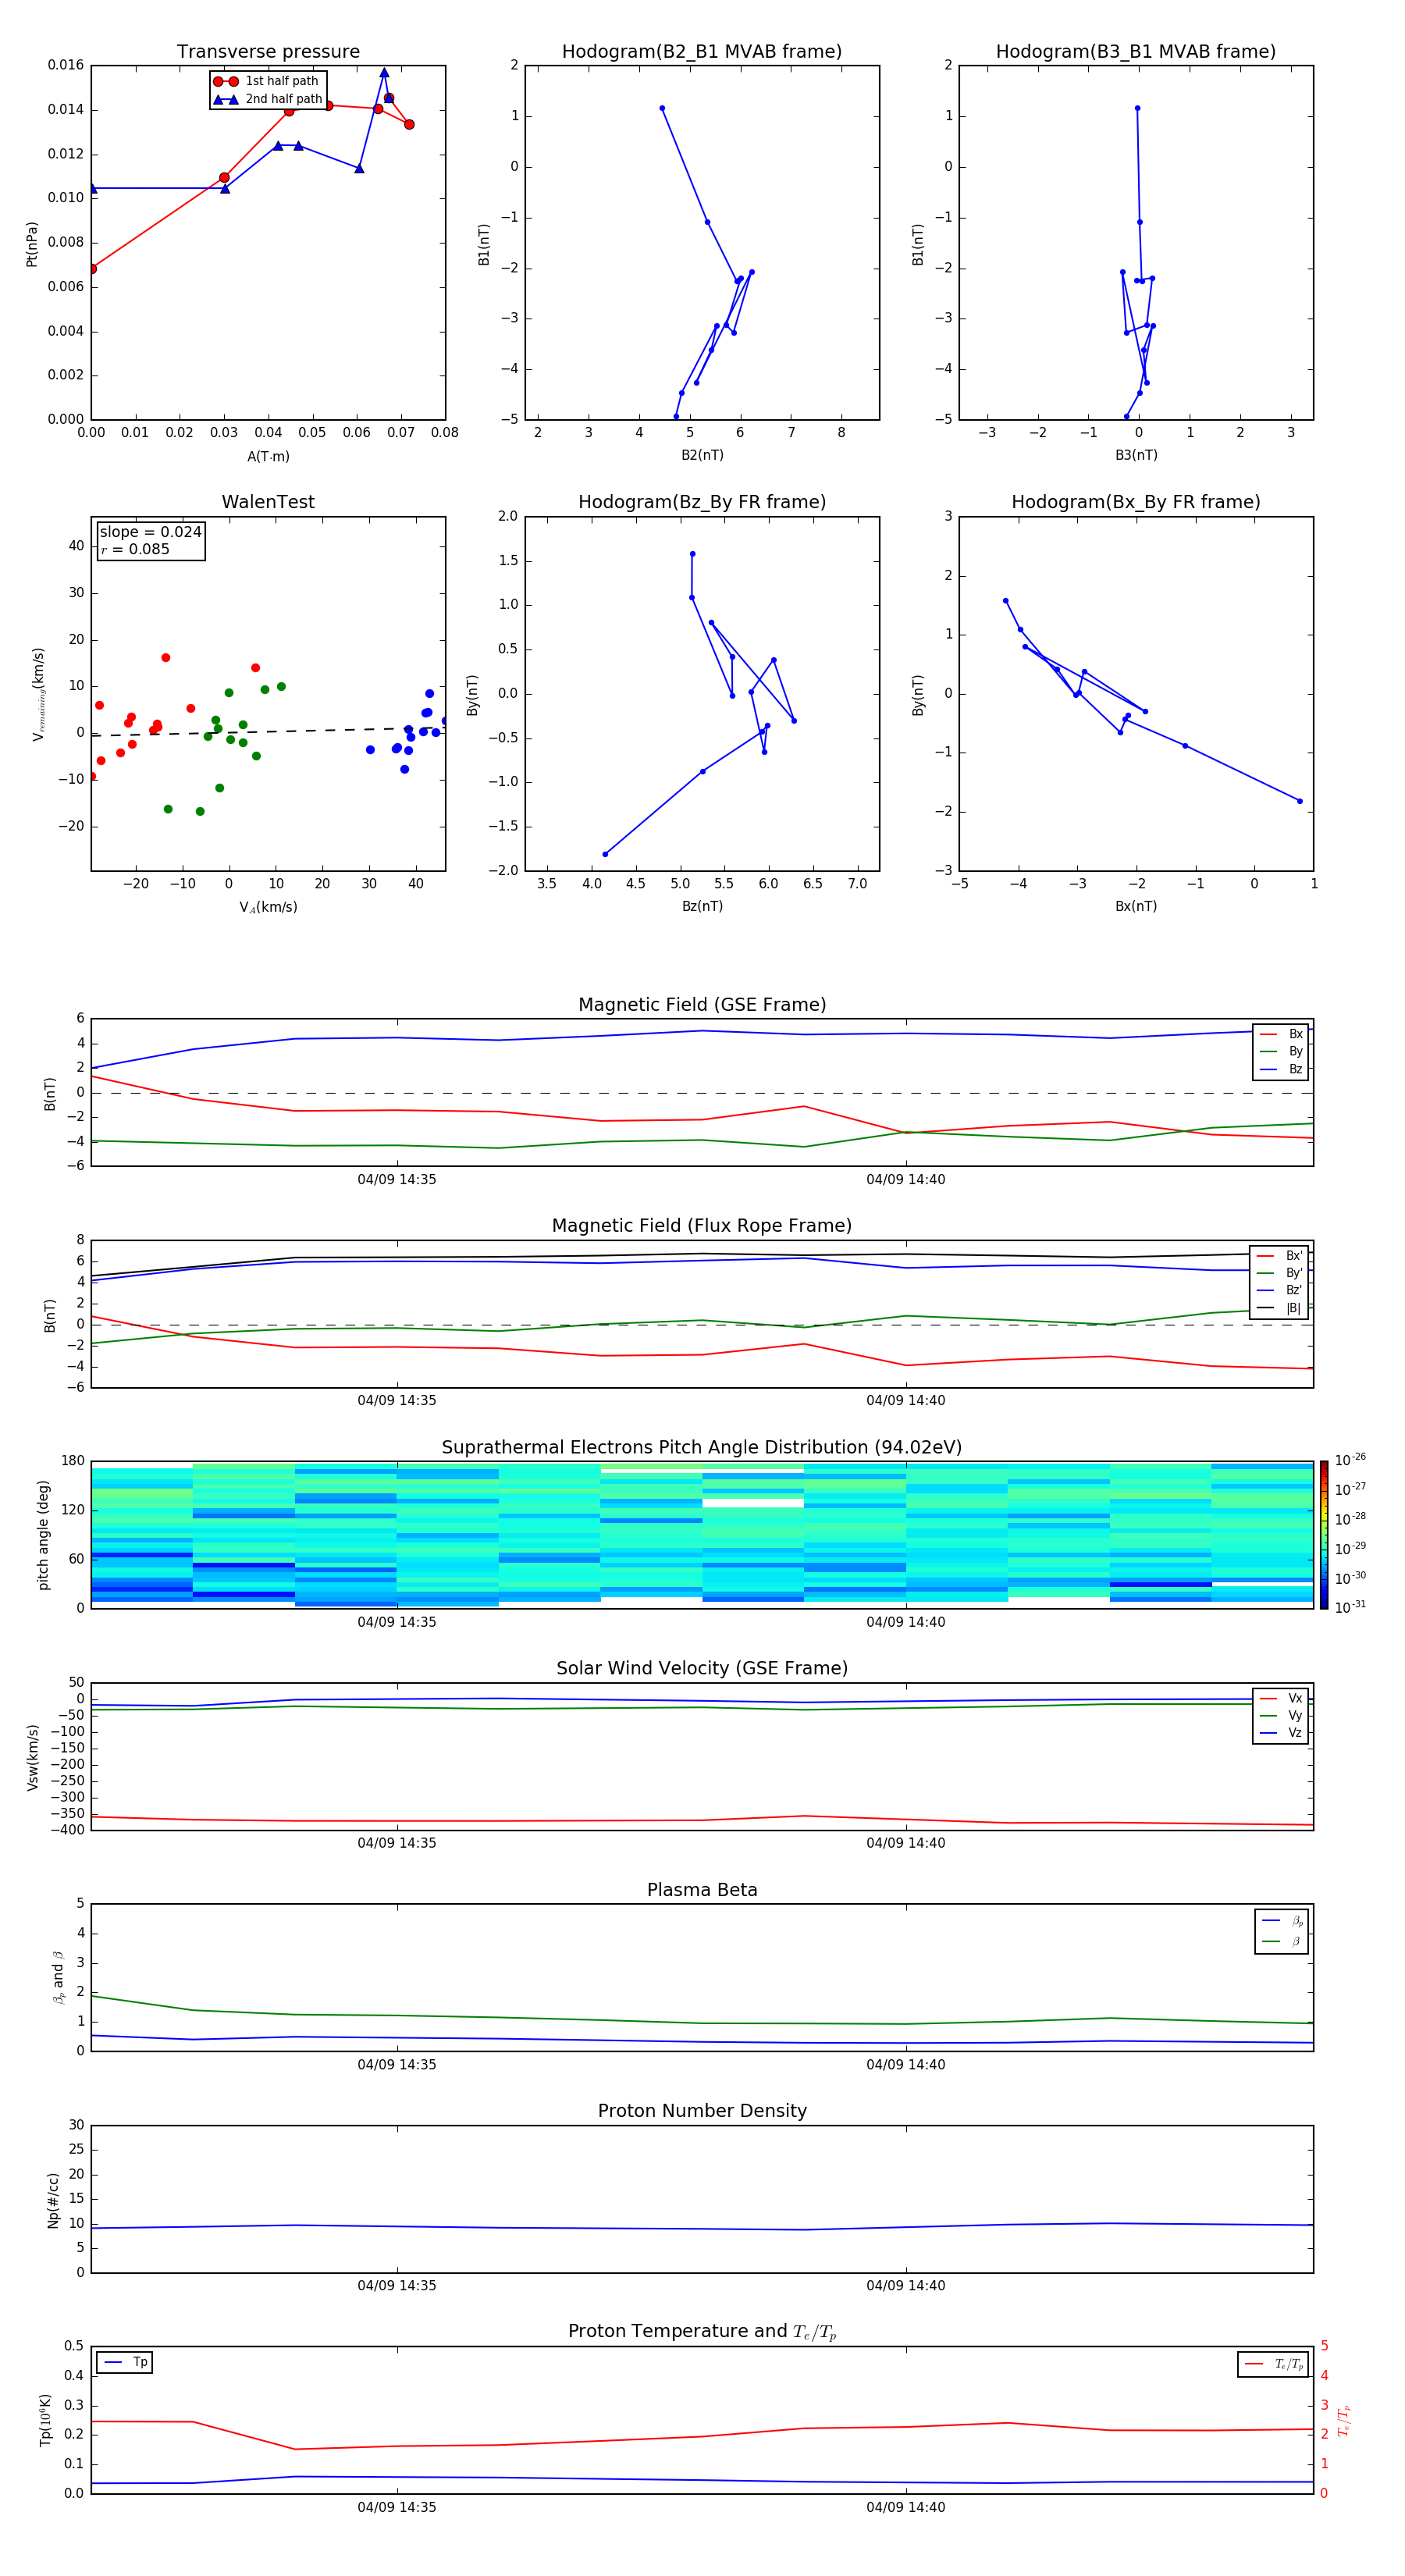Viewport: 1405px width, 2576px height.
Task: Select Bz' in the flux rope legend
Action: (x=1280, y=1290)
